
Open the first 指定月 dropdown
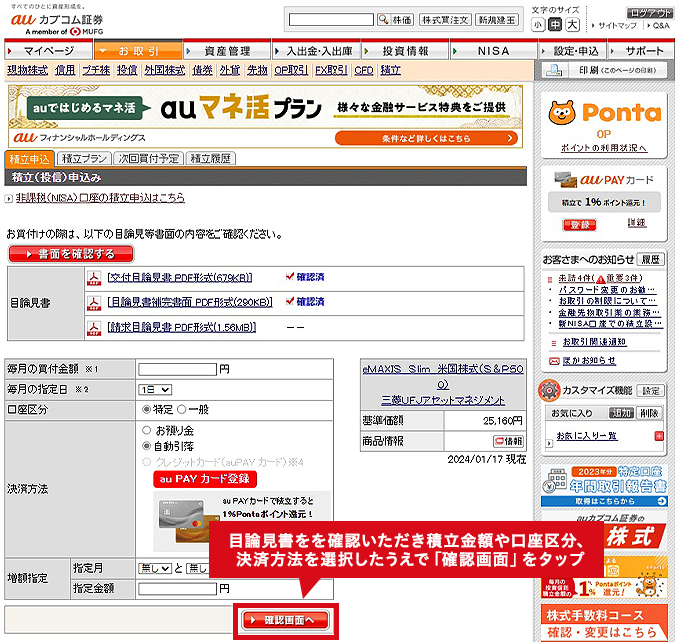tap(155, 568)
